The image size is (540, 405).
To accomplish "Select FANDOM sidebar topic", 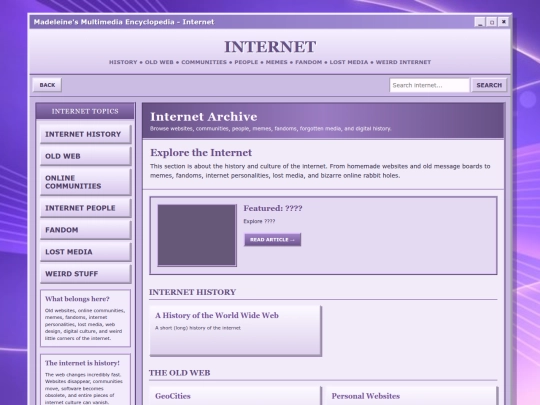I will tap(86, 230).
